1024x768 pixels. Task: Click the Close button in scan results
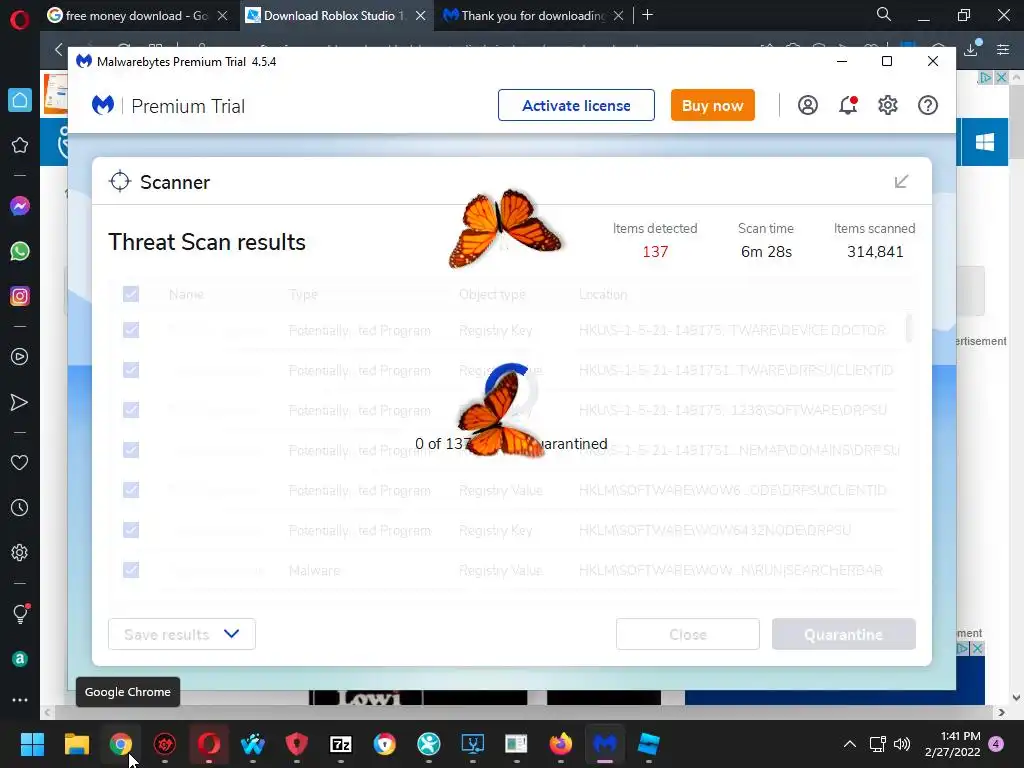pyautogui.click(x=688, y=634)
